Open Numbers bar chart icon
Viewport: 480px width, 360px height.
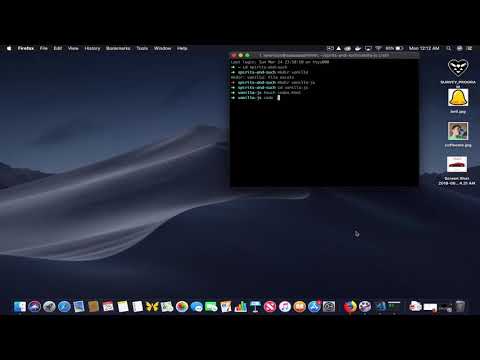tap(240, 306)
